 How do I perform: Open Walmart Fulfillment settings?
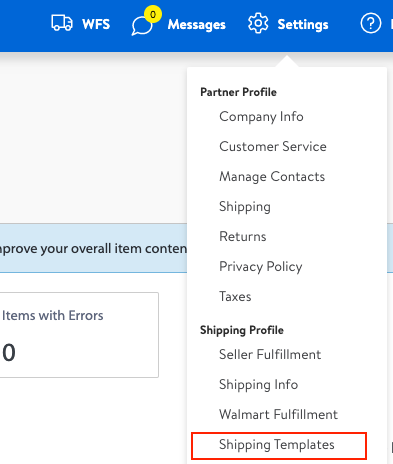278,414
